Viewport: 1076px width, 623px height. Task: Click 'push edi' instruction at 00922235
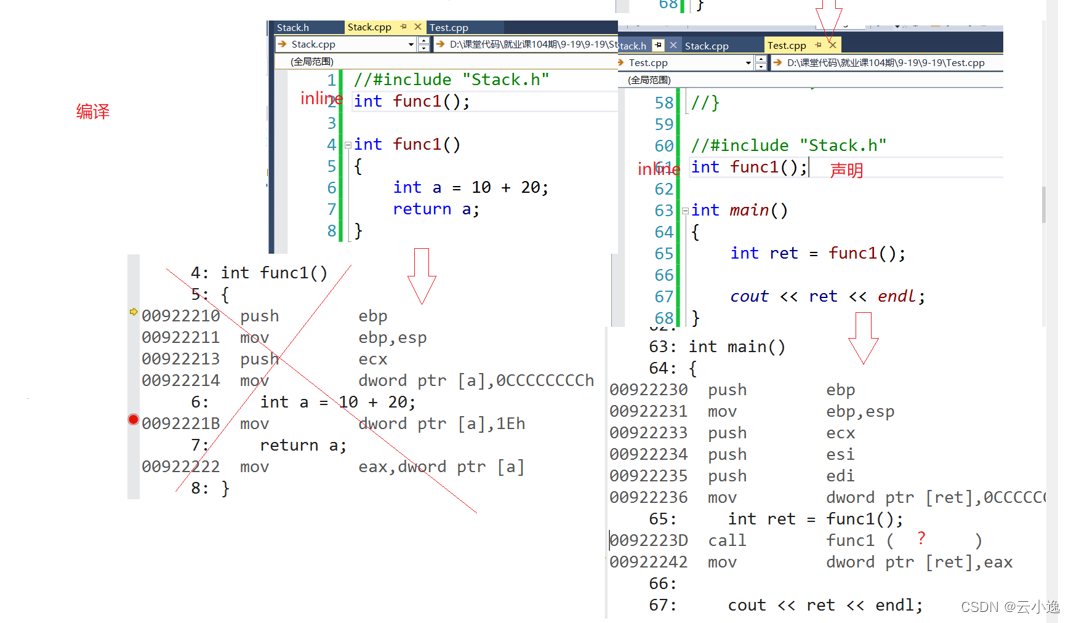click(733, 476)
